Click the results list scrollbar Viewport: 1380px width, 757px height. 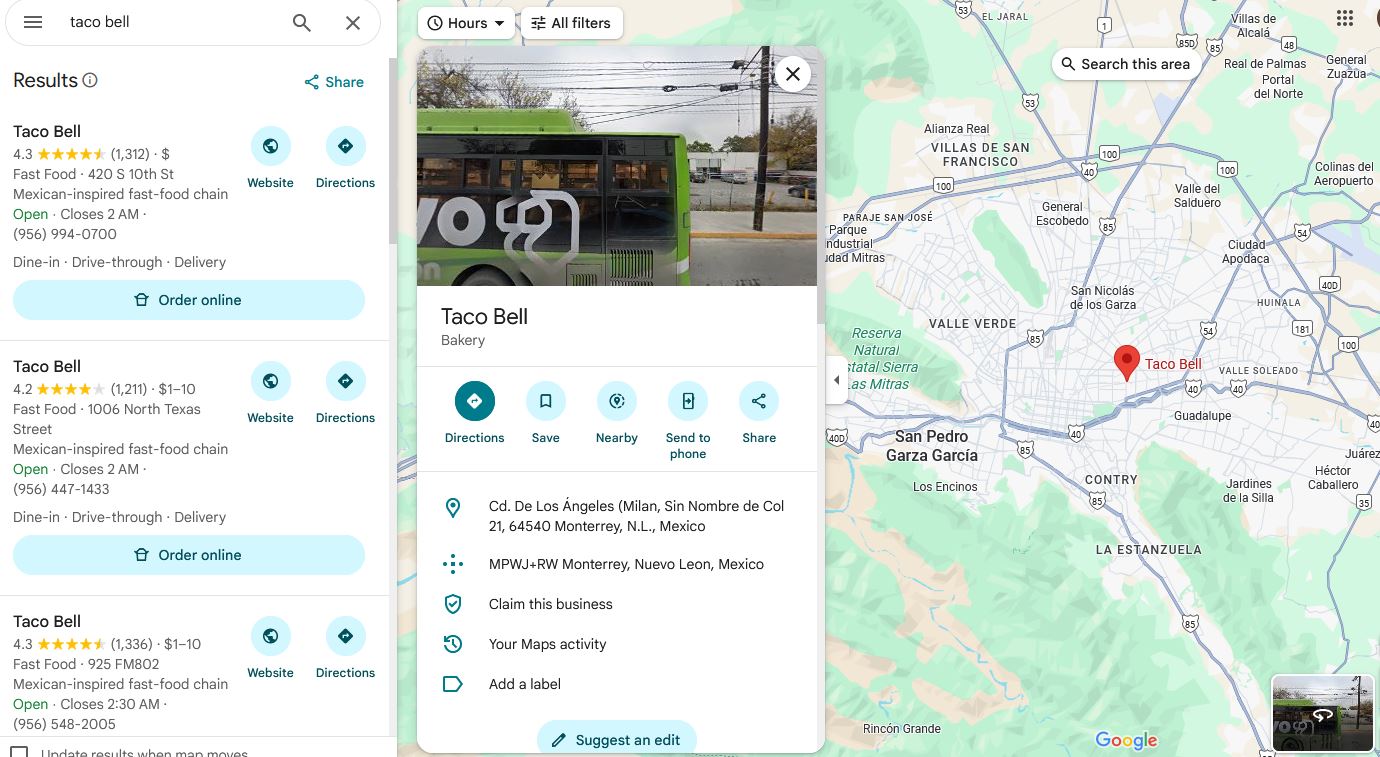(x=393, y=150)
